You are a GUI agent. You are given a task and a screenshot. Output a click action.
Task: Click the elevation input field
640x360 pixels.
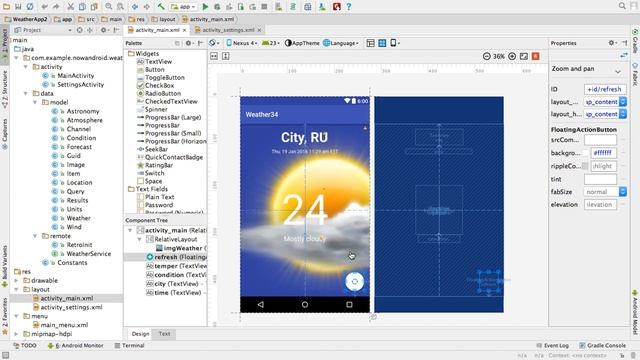point(600,204)
